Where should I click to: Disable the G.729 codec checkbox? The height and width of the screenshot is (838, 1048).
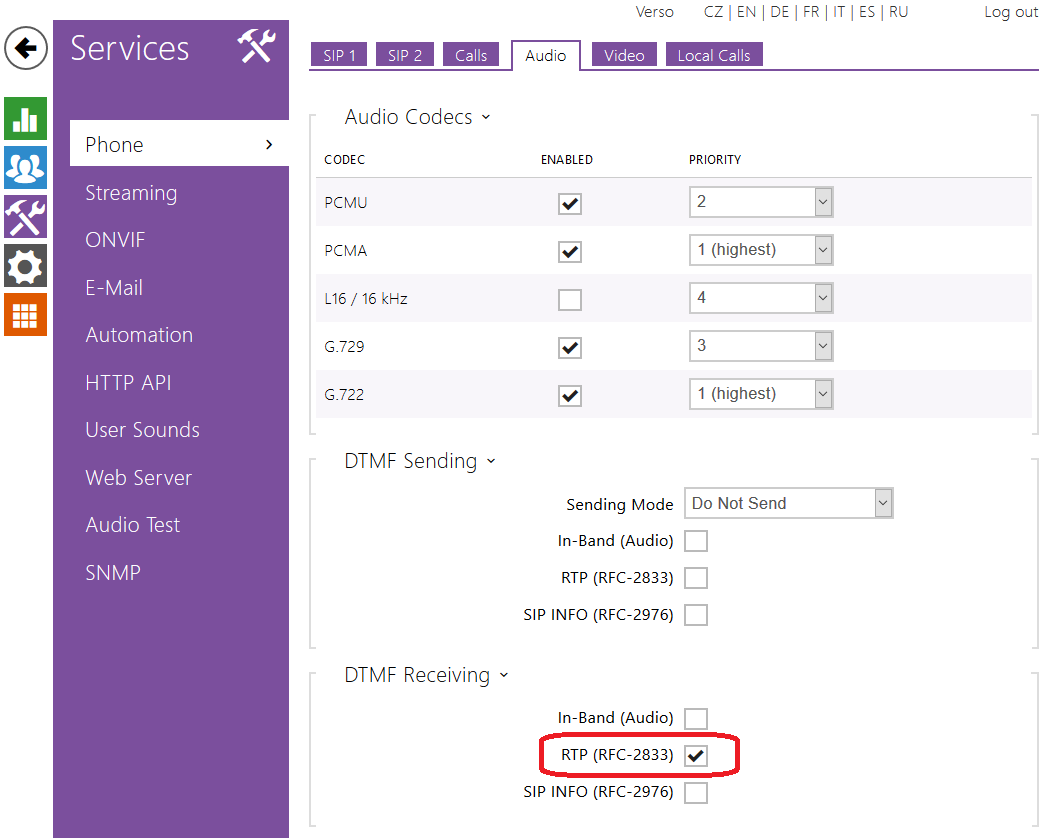pos(570,347)
